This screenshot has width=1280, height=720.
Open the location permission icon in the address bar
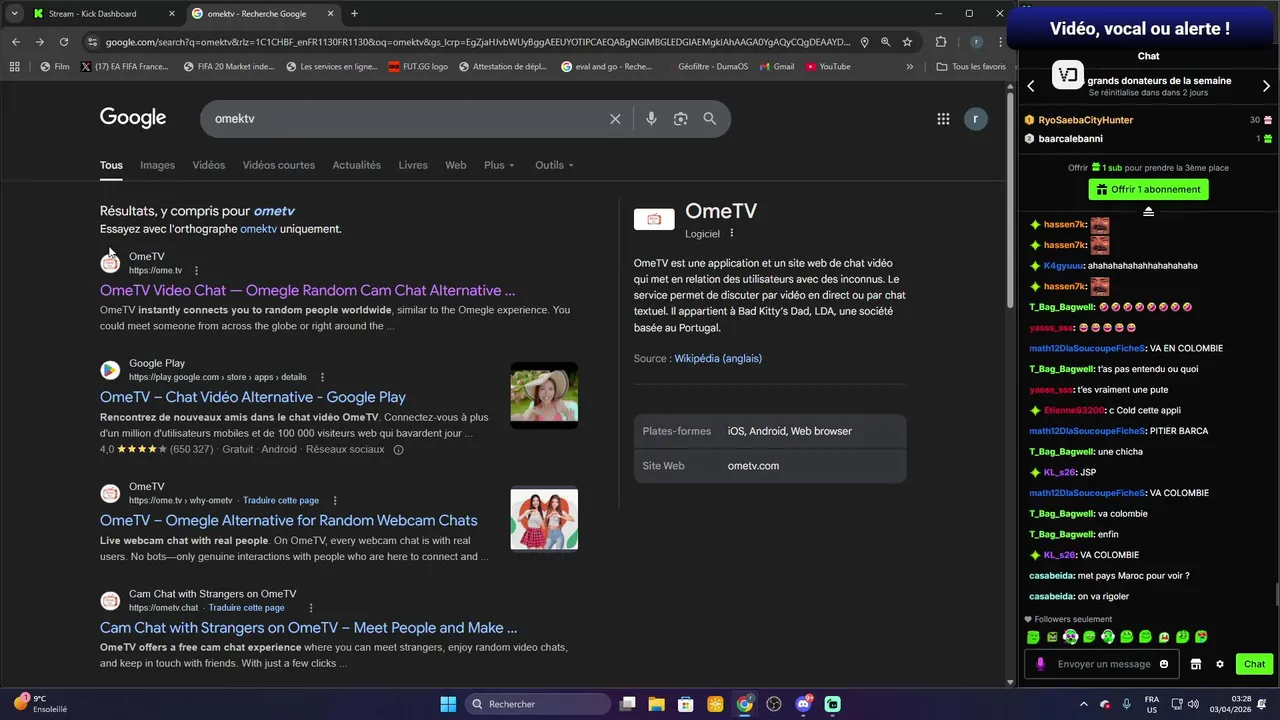[864, 42]
